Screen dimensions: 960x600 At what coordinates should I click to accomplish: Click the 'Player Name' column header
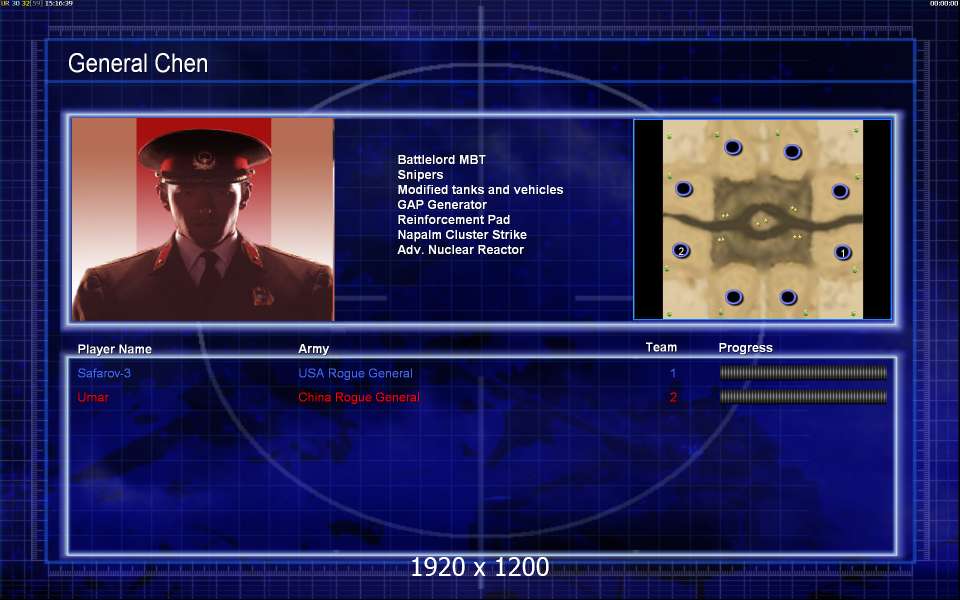(x=114, y=349)
